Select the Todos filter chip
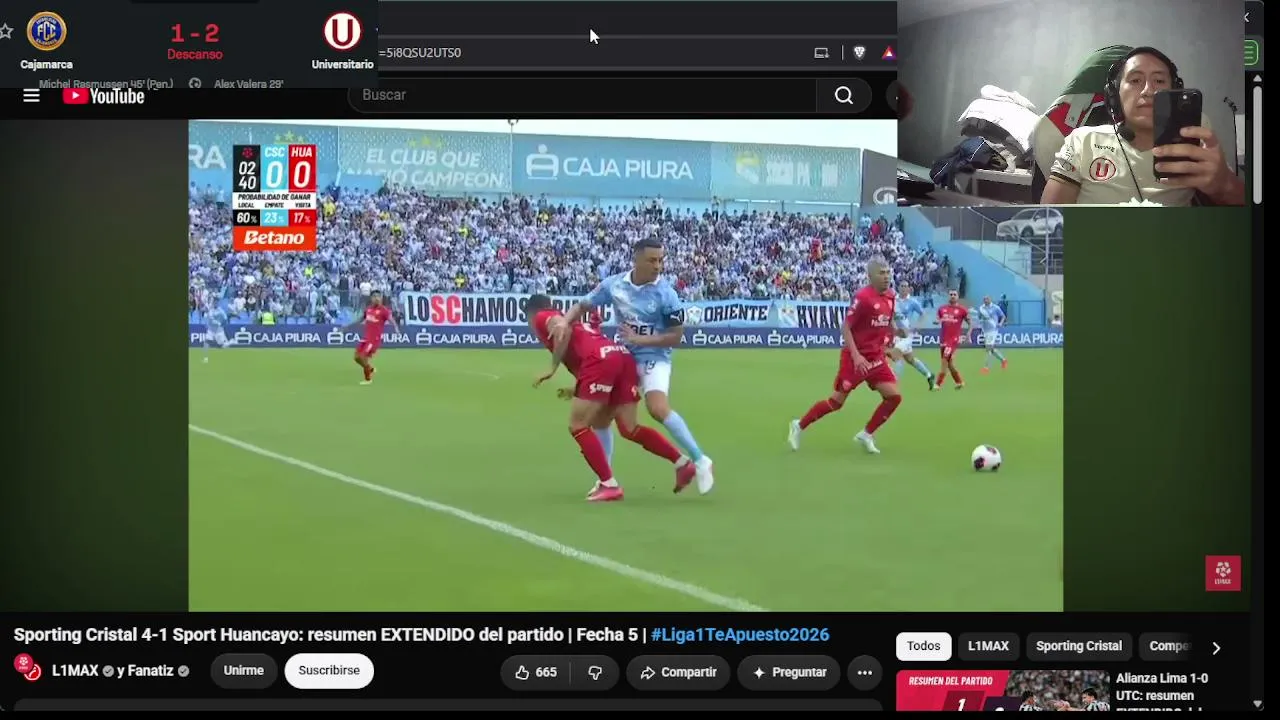Image resolution: width=1280 pixels, height=720 pixels. pyautogui.click(x=923, y=646)
